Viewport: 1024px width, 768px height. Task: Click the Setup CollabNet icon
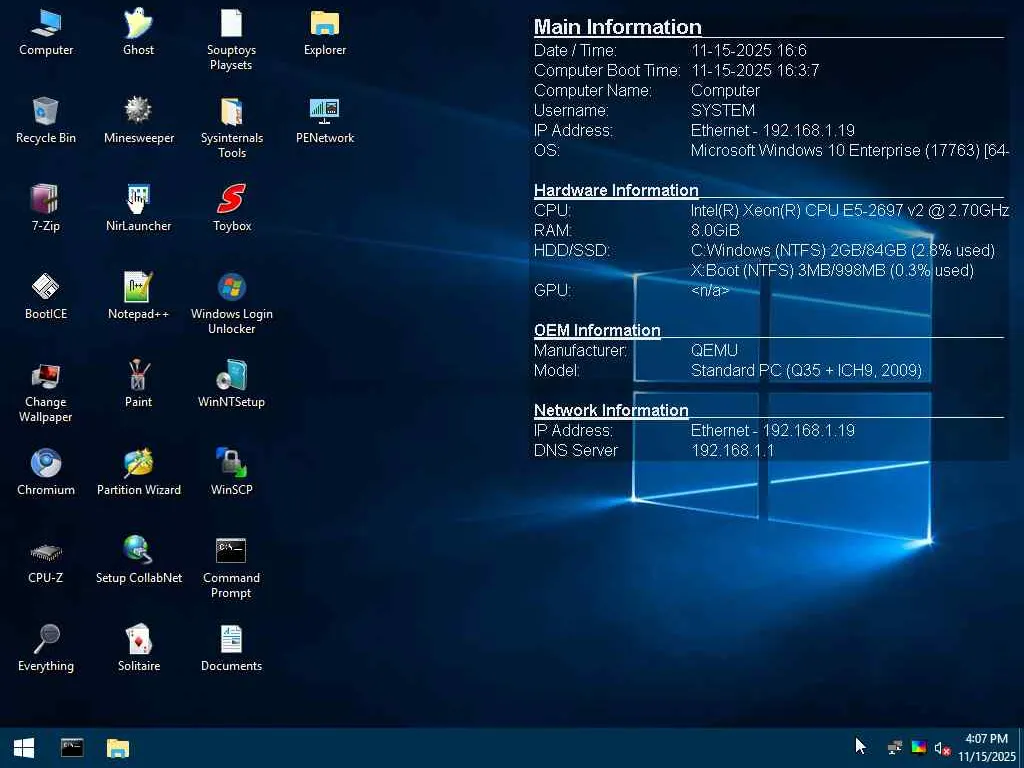point(138,560)
